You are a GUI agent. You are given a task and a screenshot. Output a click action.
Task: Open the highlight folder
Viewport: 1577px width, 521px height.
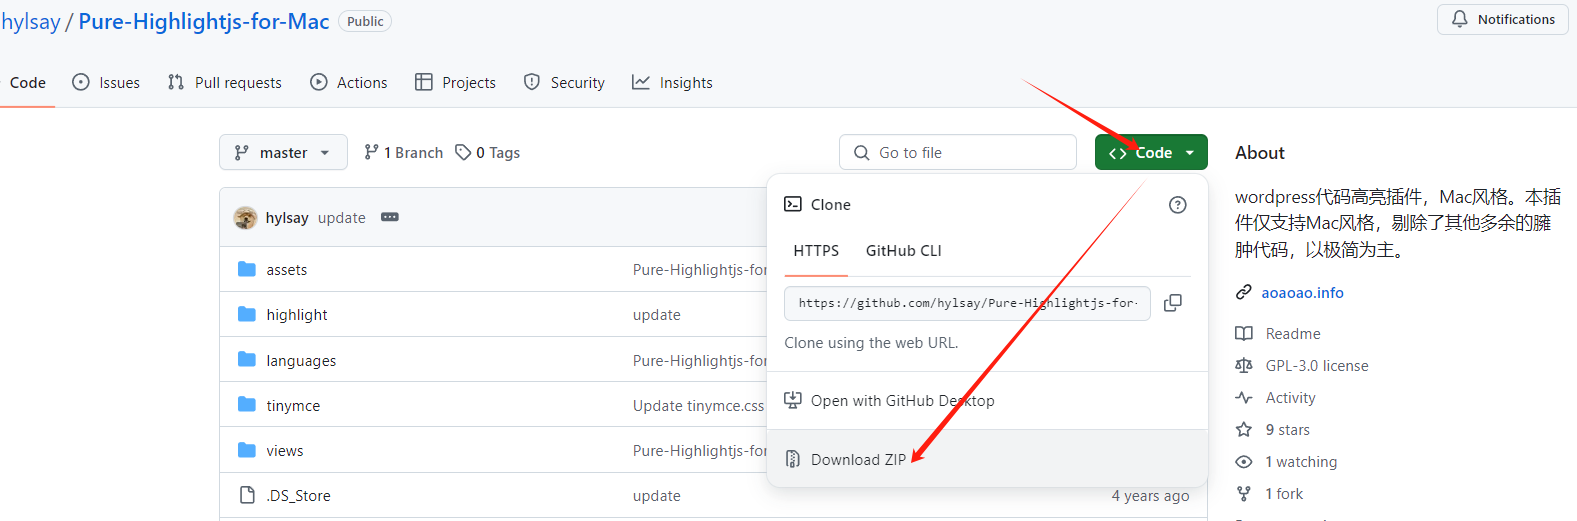[297, 315]
